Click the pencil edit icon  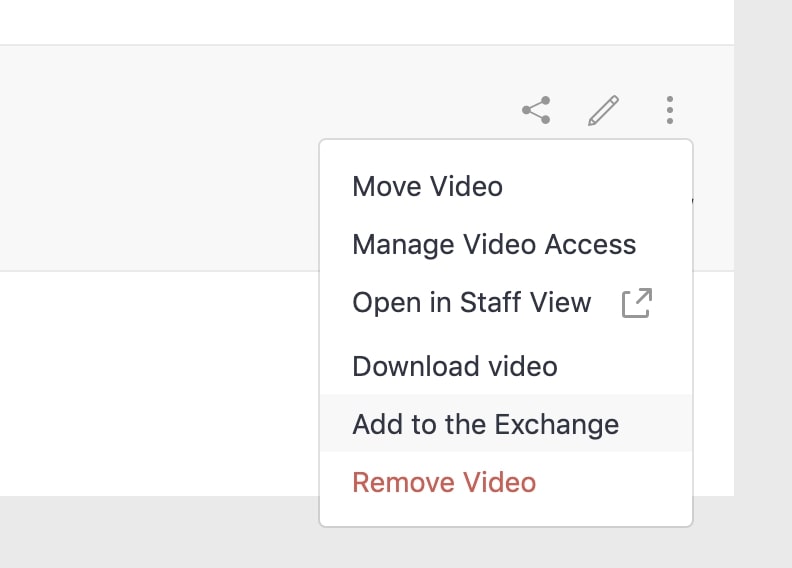[x=603, y=110]
